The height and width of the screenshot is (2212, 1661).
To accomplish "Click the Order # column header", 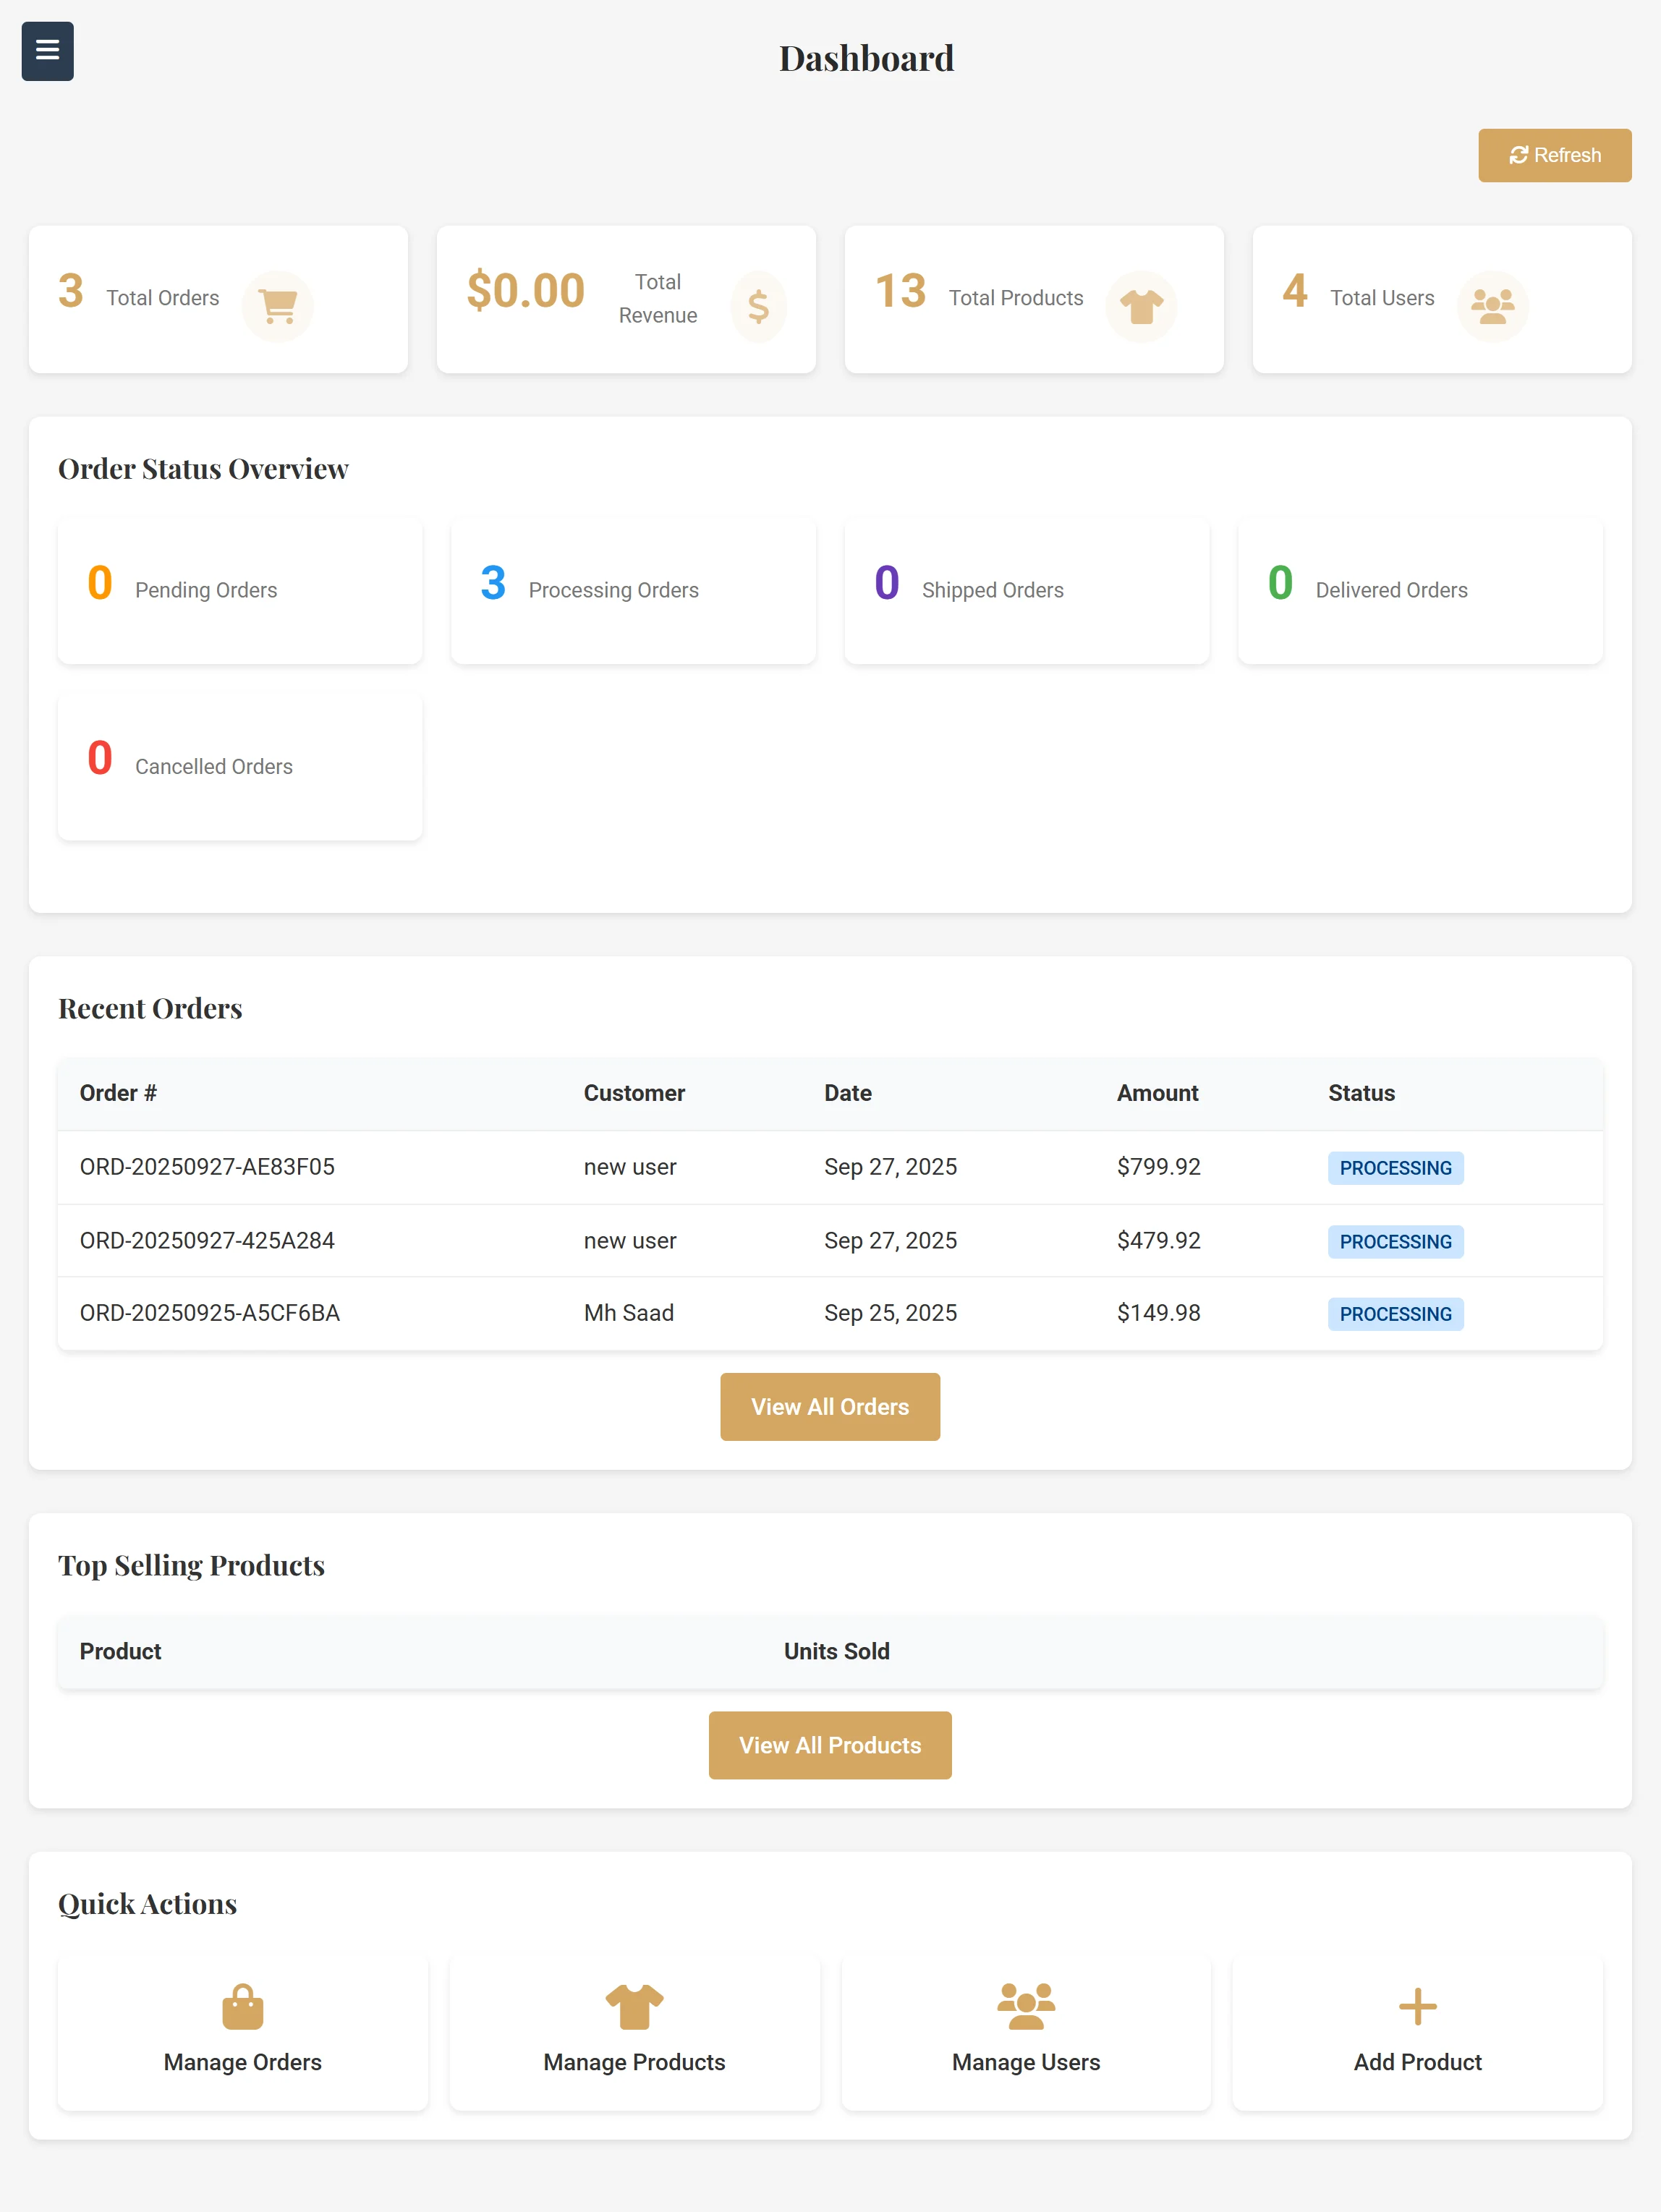I will coord(118,1093).
